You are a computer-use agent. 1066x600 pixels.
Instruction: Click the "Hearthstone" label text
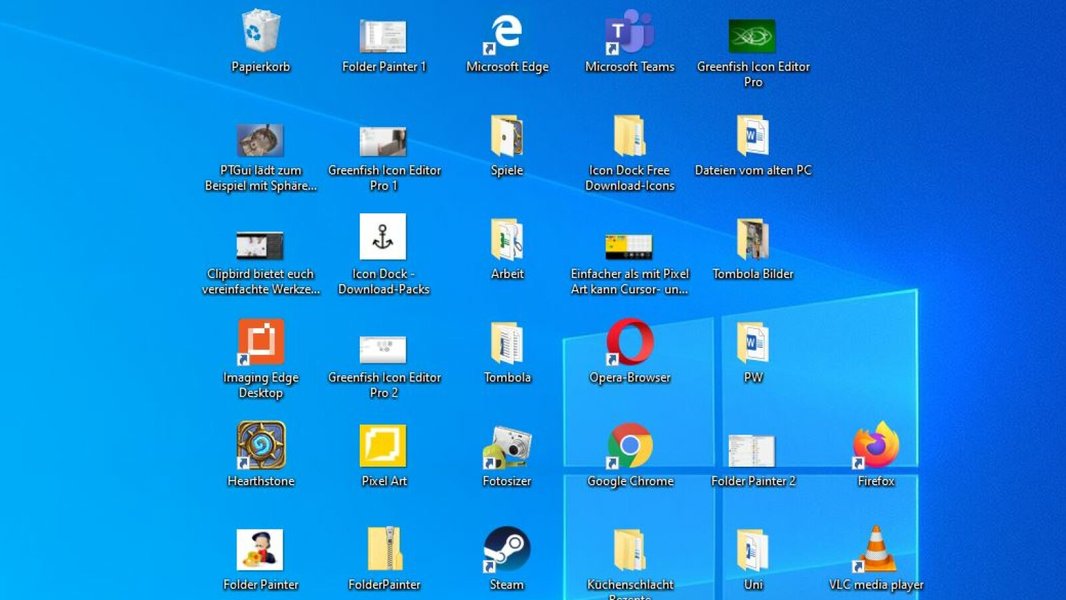(261, 481)
